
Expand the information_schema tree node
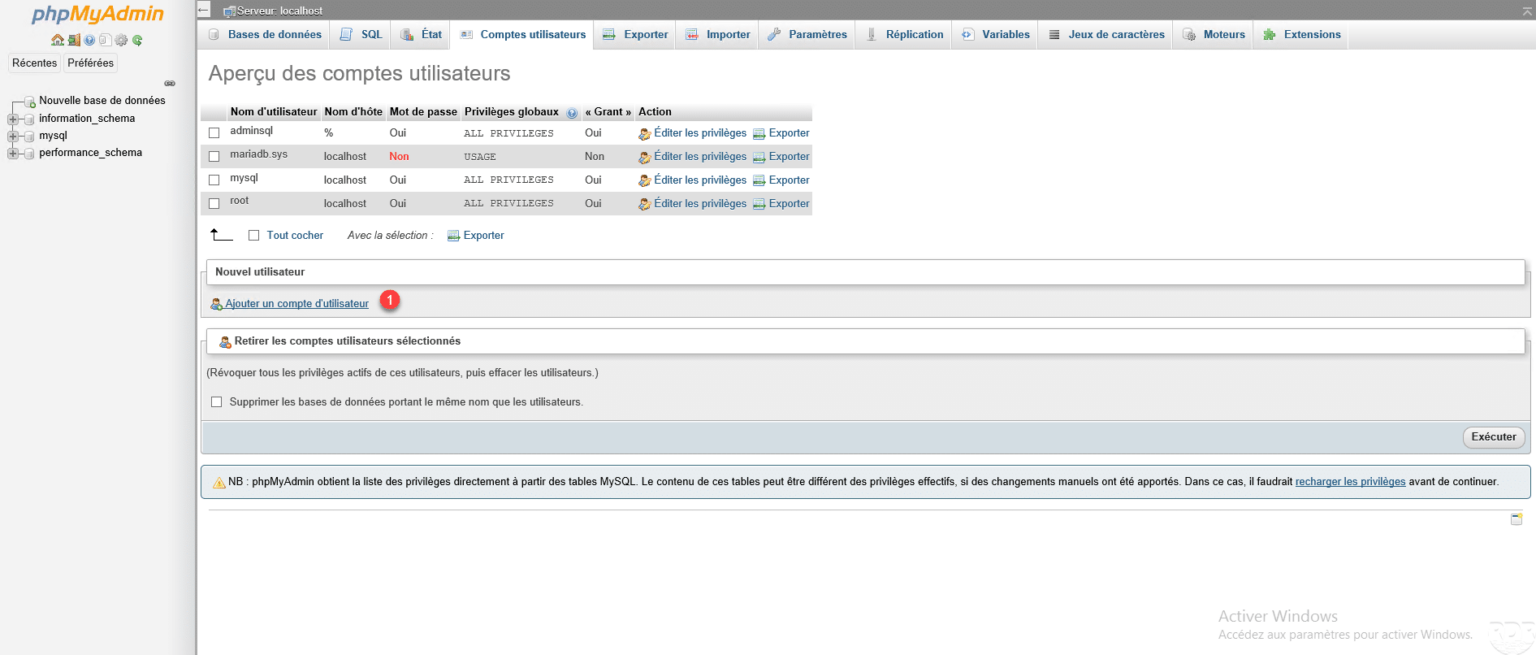tap(13, 119)
